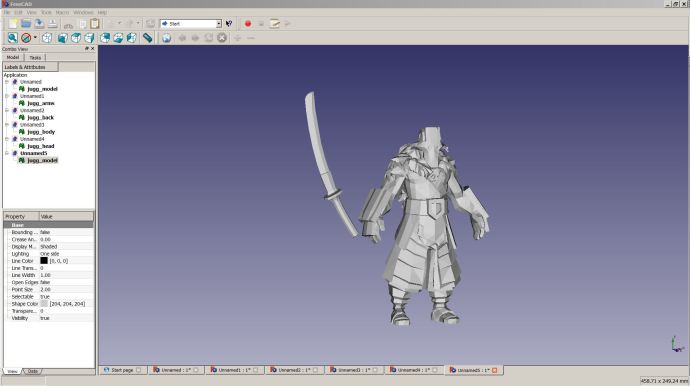
Task: Open the Edit menu
Action: pyautogui.click(x=18, y=12)
